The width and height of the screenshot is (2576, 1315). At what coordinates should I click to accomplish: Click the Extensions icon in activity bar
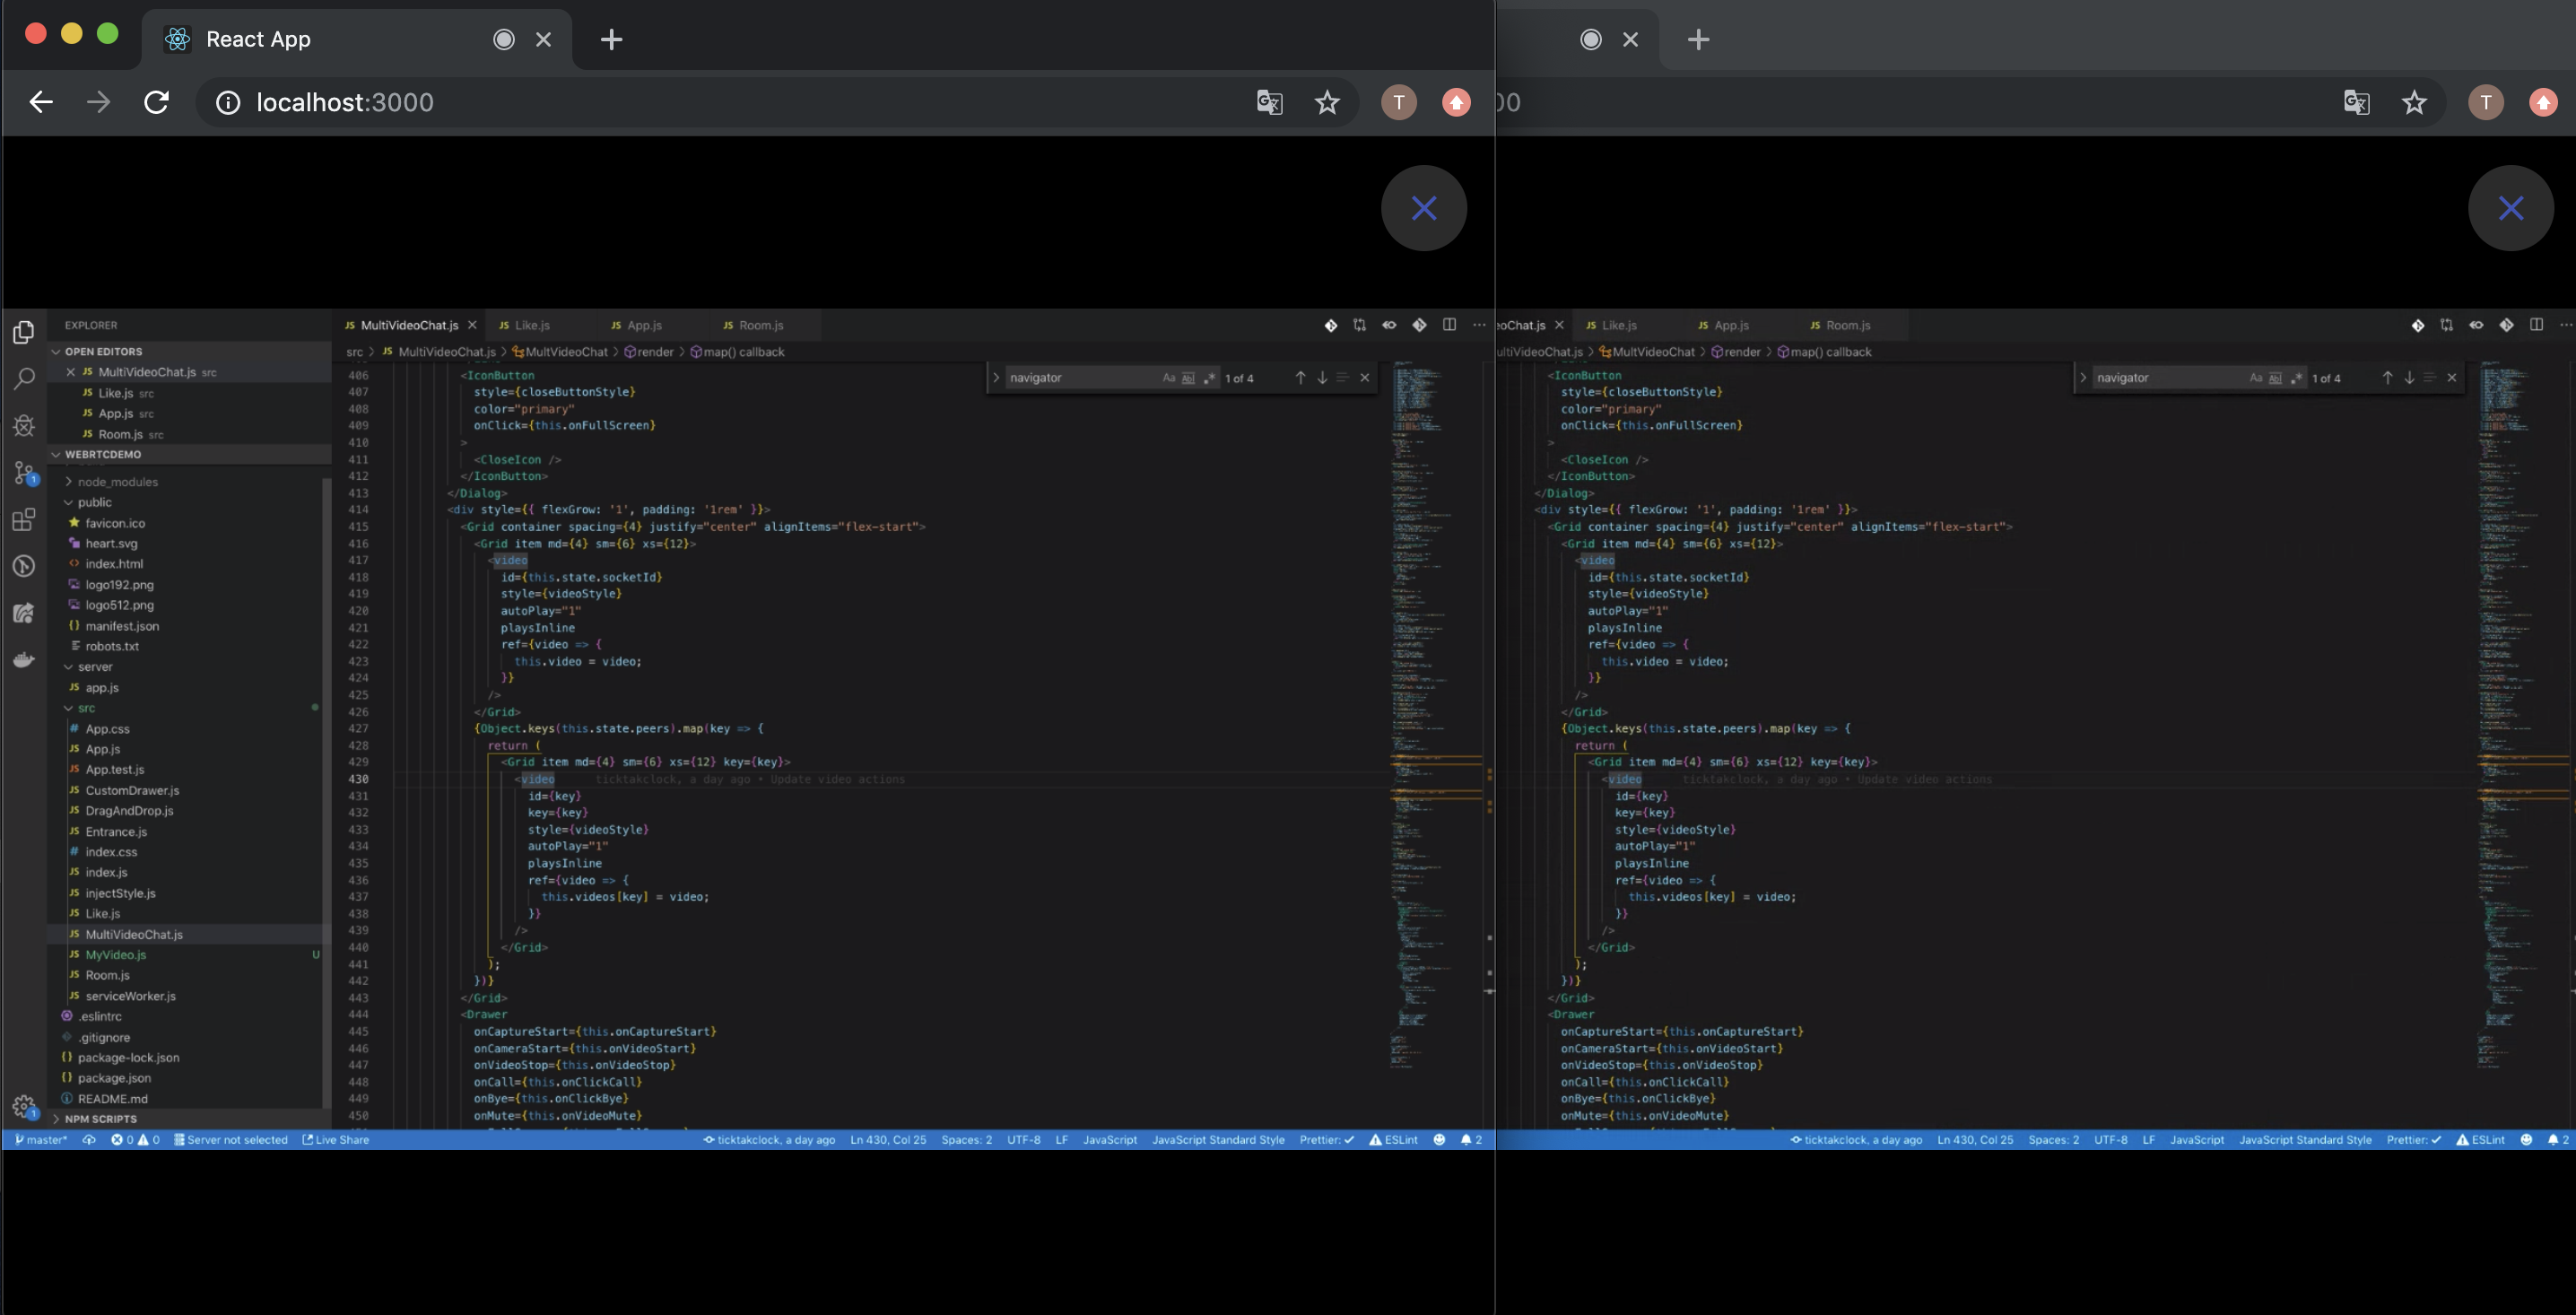pyautogui.click(x=22, y=518)
